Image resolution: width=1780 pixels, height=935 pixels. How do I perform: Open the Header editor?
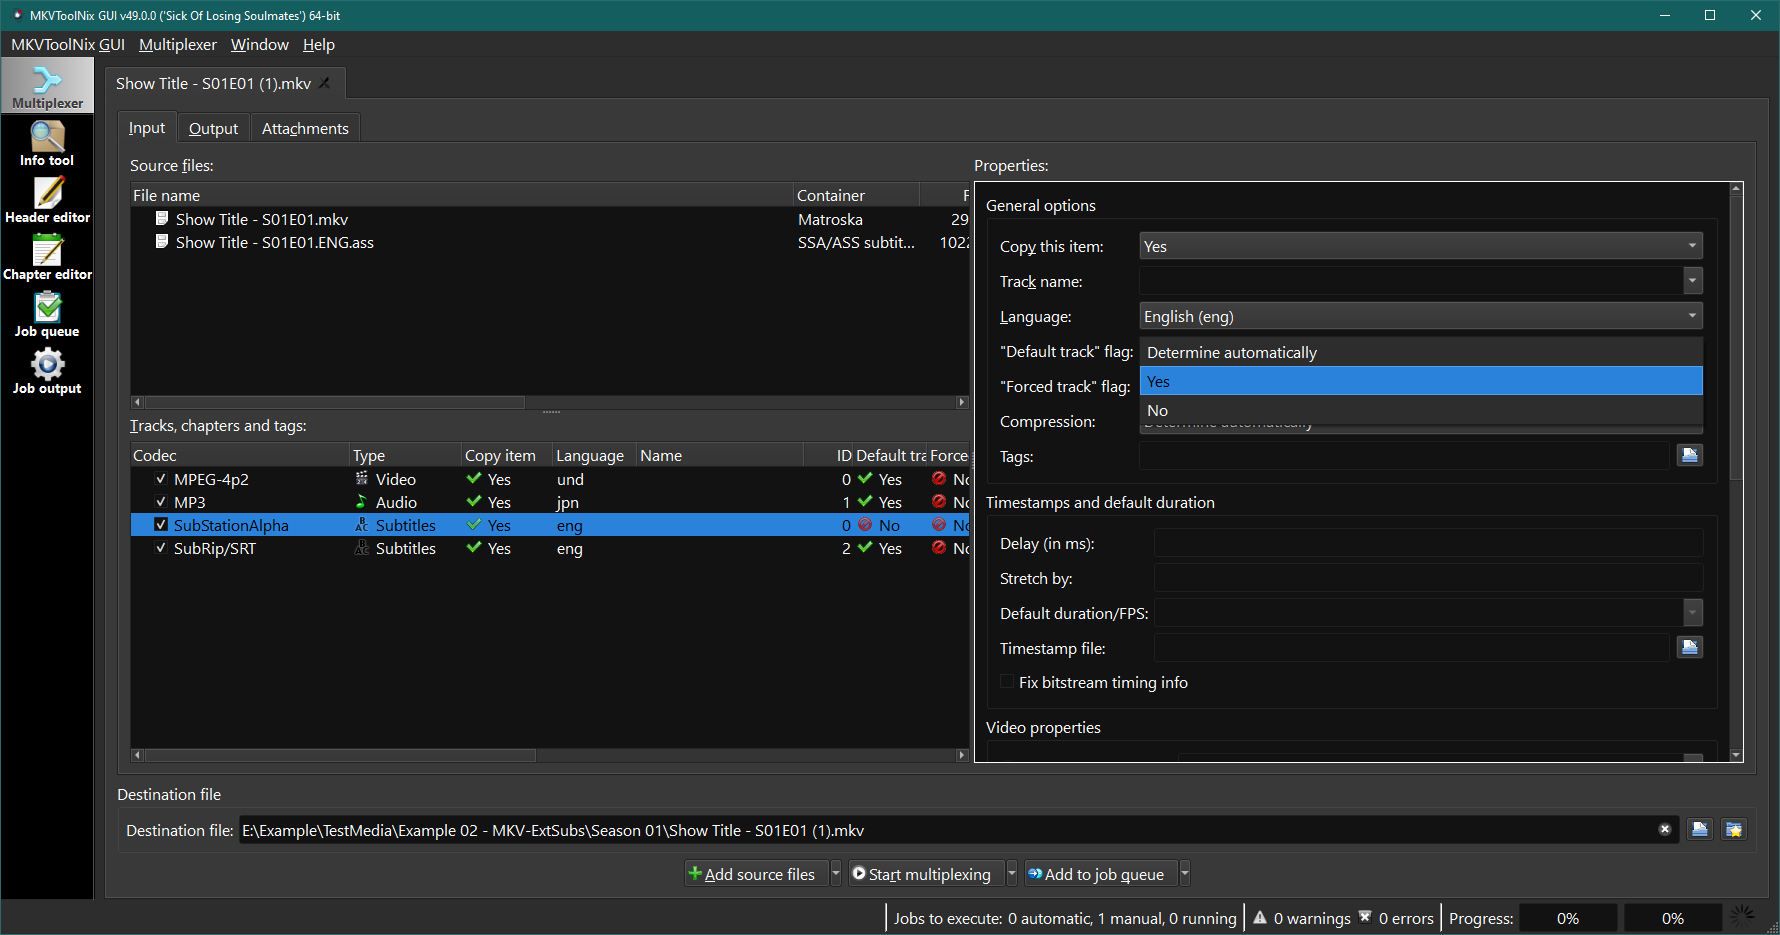click(47, 200)
